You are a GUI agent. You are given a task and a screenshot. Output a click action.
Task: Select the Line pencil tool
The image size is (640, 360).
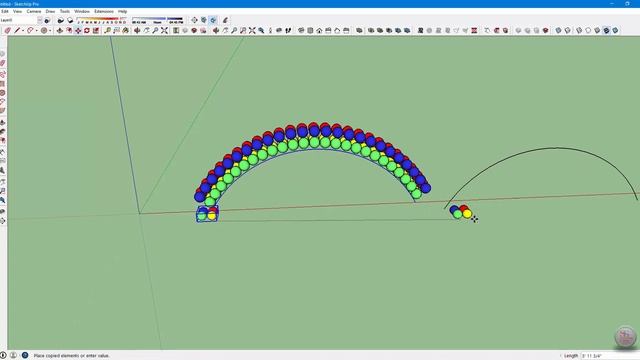click(17, 30)
